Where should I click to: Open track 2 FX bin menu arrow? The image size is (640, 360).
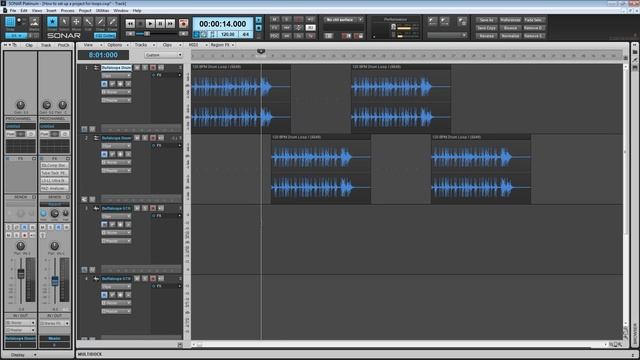click(179, 145)
